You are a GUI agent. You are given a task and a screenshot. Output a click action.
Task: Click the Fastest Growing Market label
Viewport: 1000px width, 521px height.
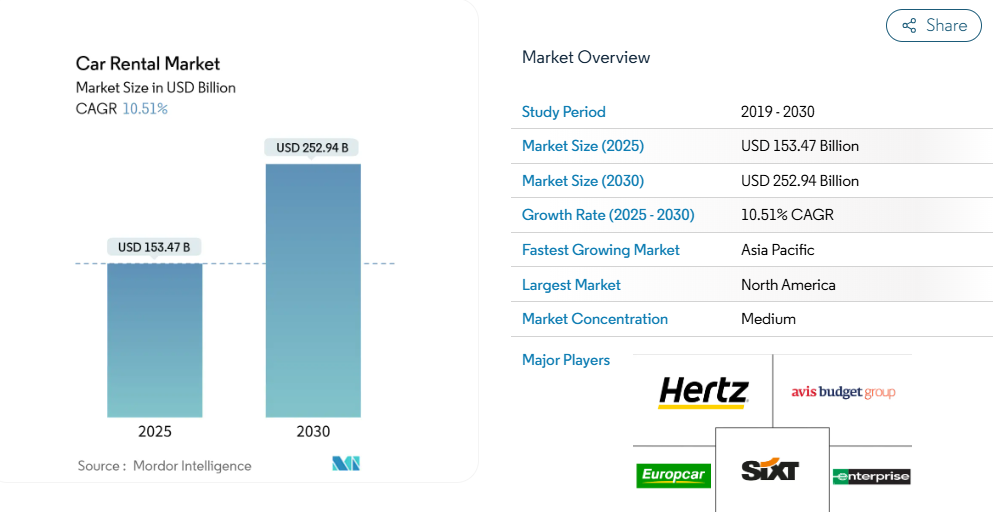[601, 250]
